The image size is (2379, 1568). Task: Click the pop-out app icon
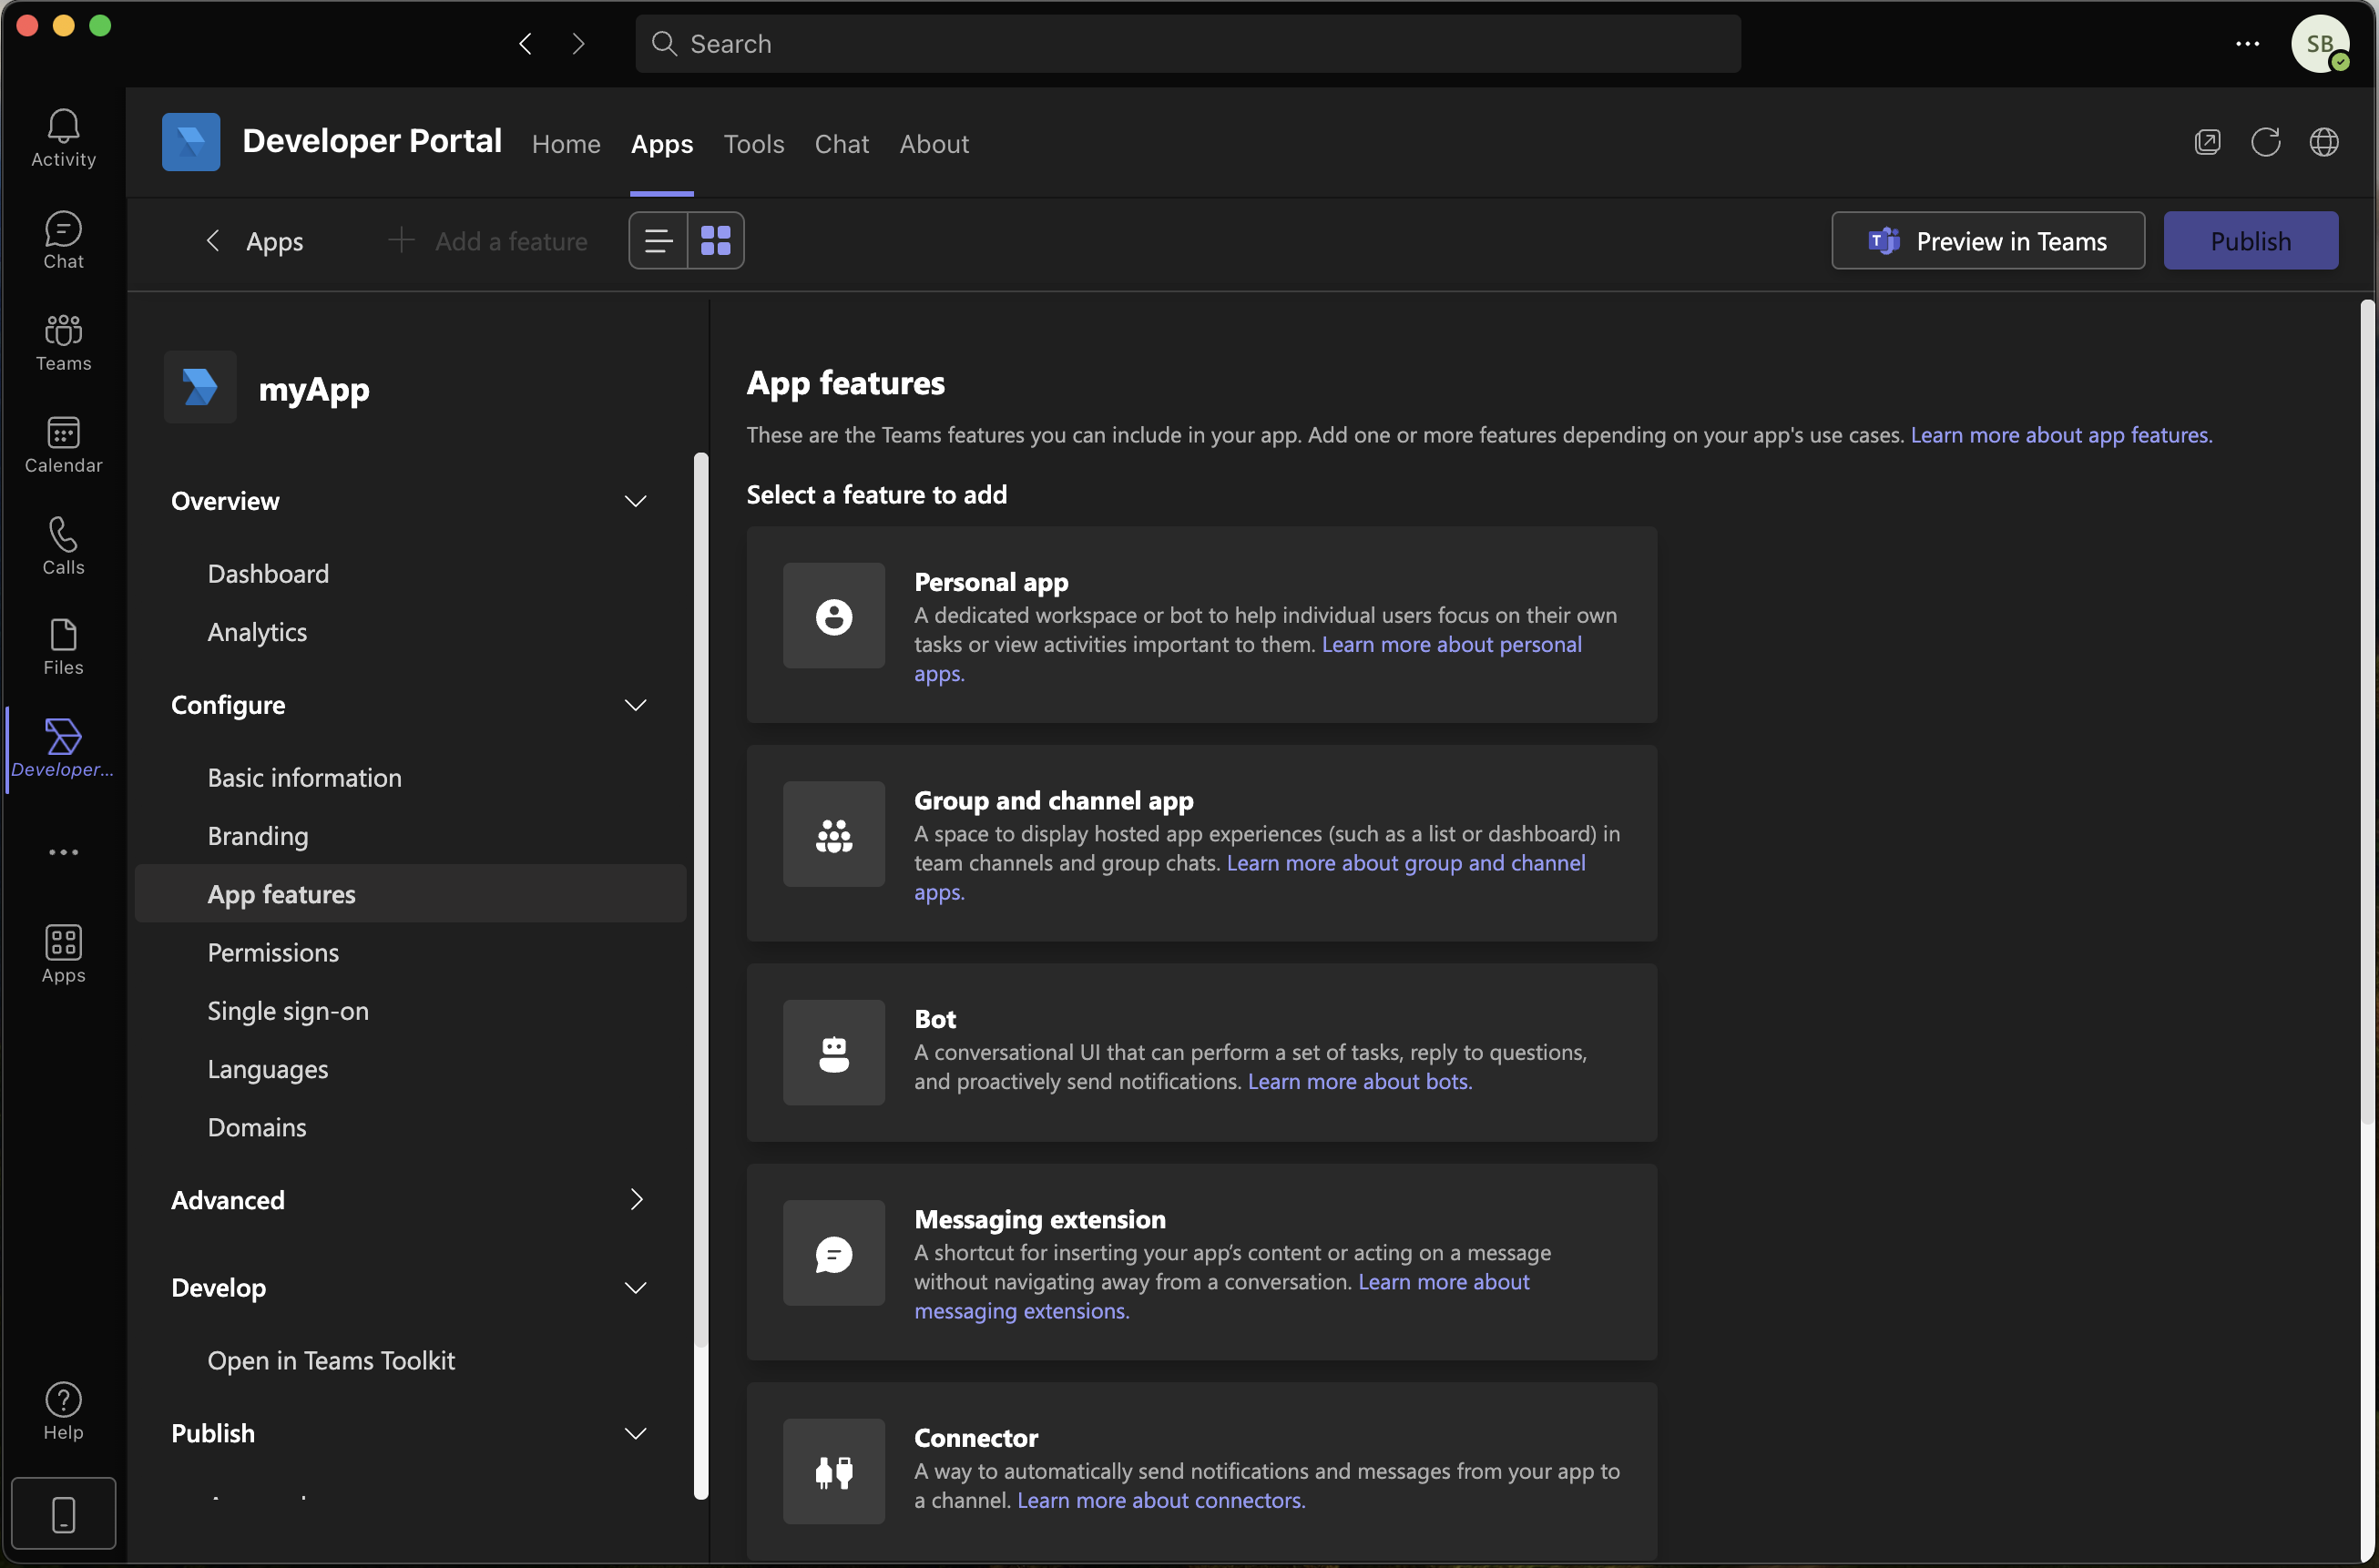2207,142
